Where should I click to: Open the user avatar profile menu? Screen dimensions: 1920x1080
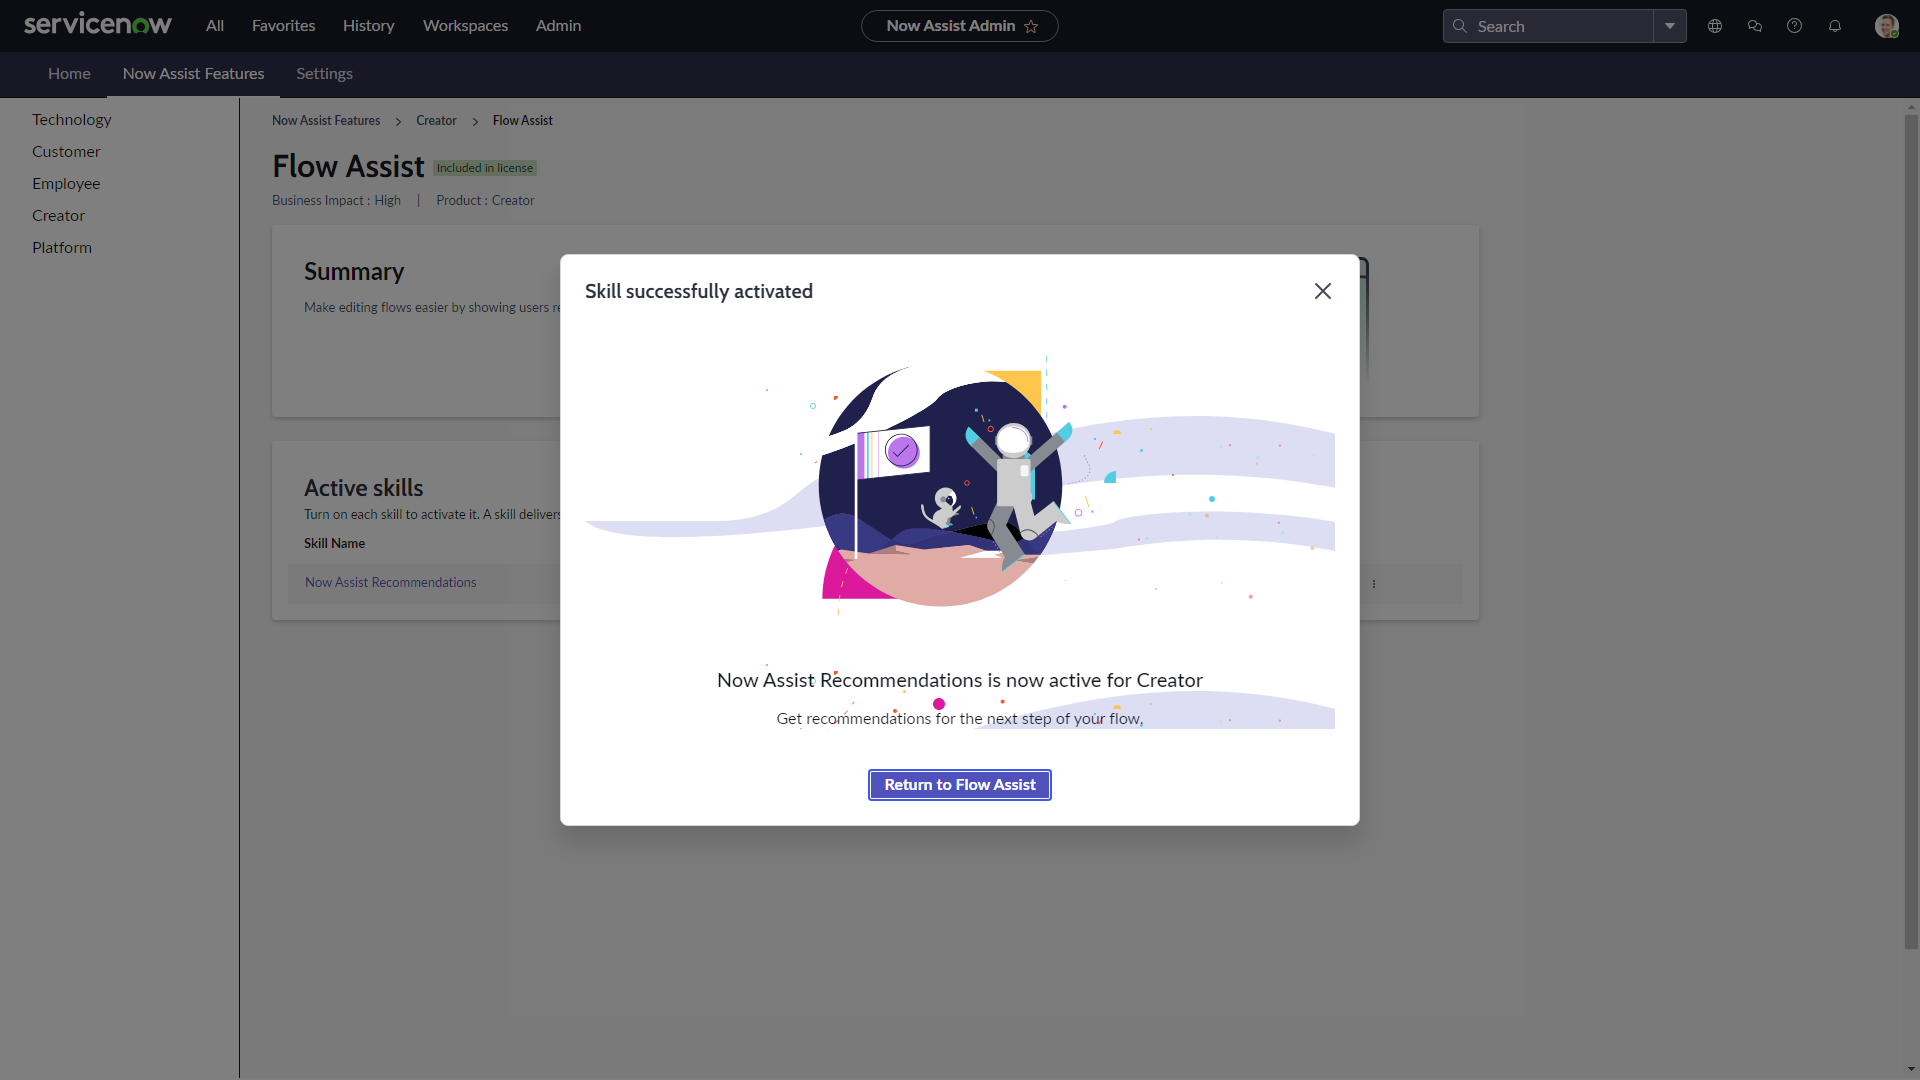pos(1888,26)
